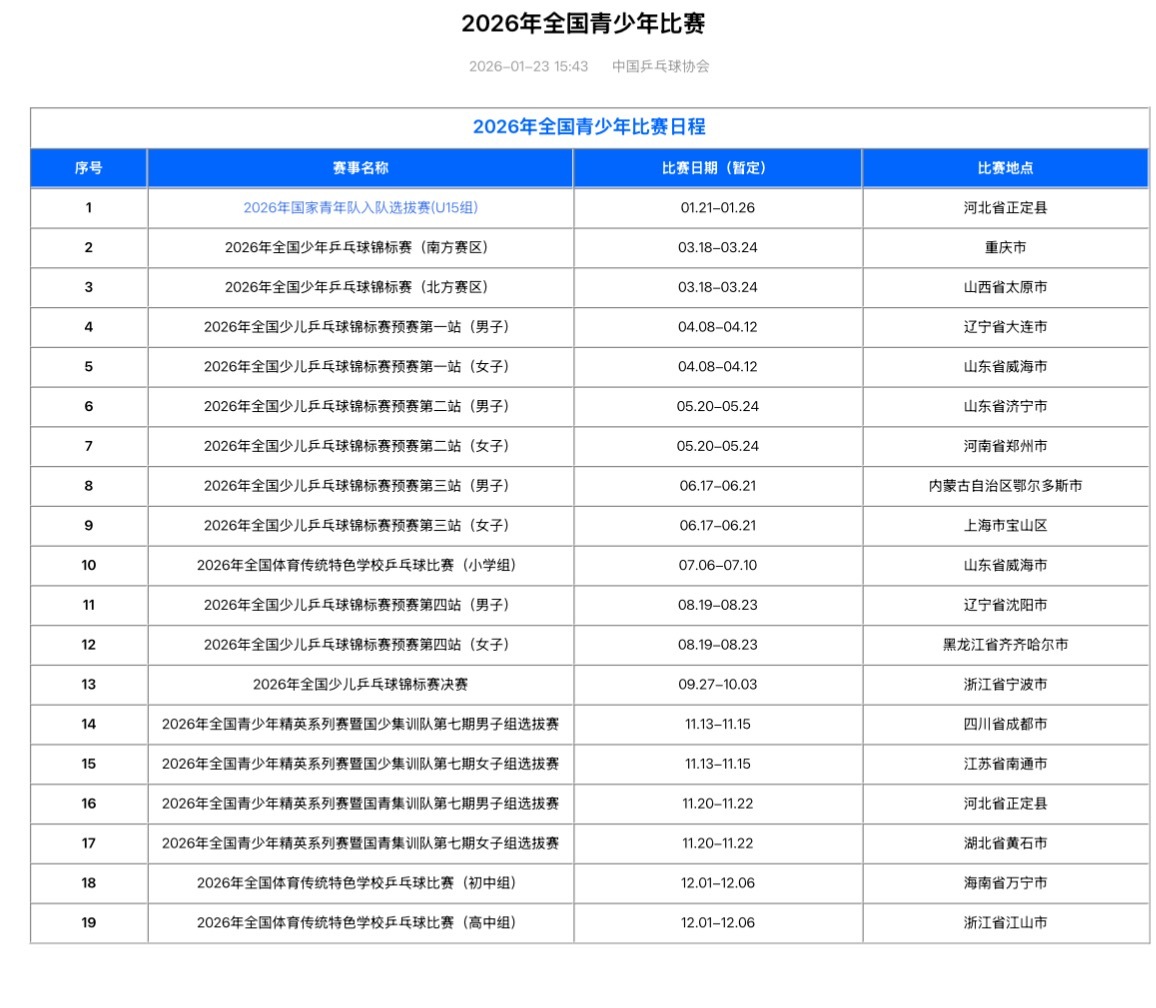Open the 2026年国家青年队入队选拔赛(U15组) link

(x=361, y=208)
